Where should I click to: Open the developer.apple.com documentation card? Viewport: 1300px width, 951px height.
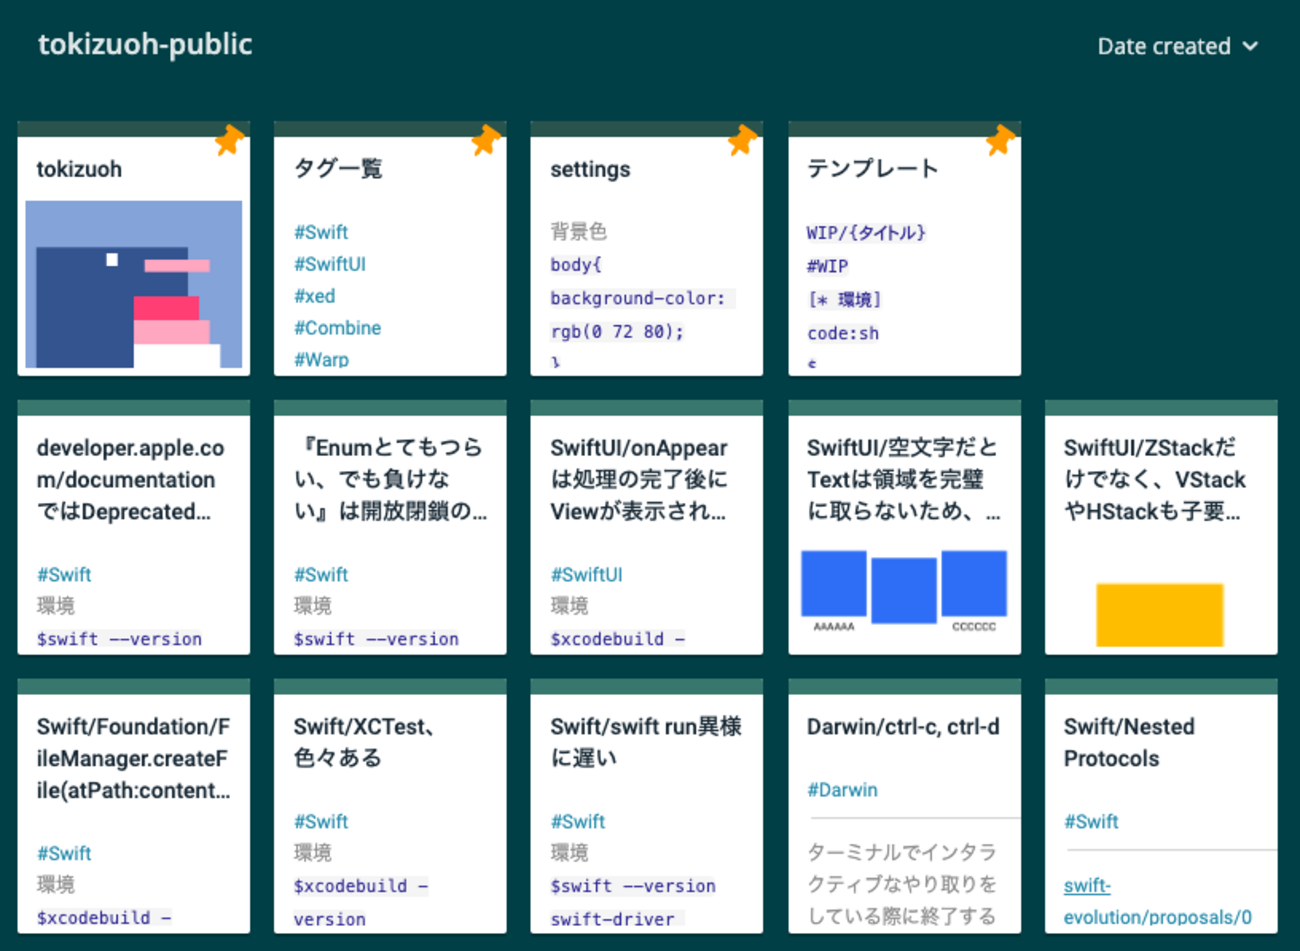[131, 480]
